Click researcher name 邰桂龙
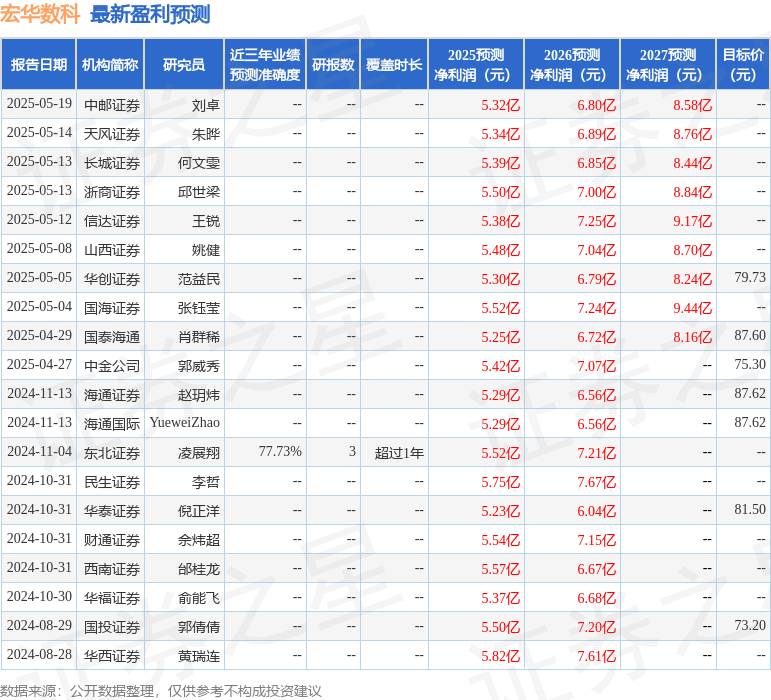The height and width of the screenshot is (700, 771). (x=199, y=569)
